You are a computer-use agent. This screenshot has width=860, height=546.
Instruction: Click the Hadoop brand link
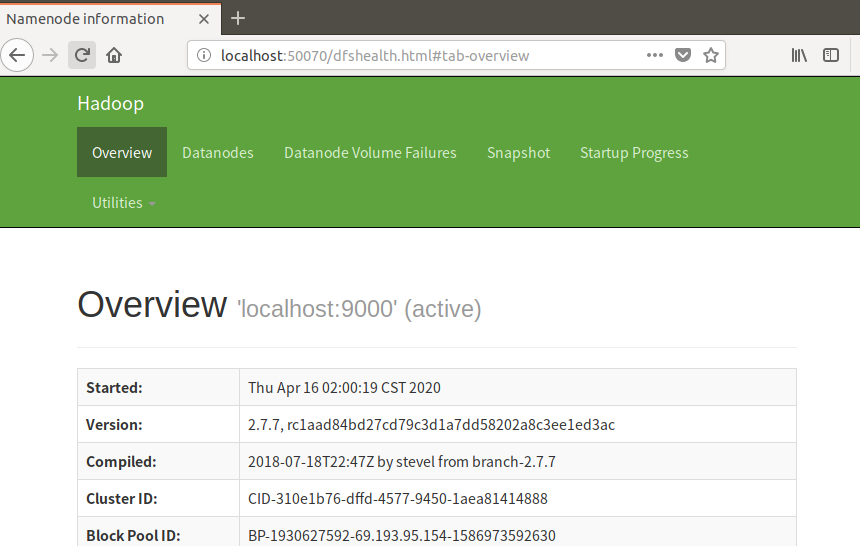click(110, 104)
